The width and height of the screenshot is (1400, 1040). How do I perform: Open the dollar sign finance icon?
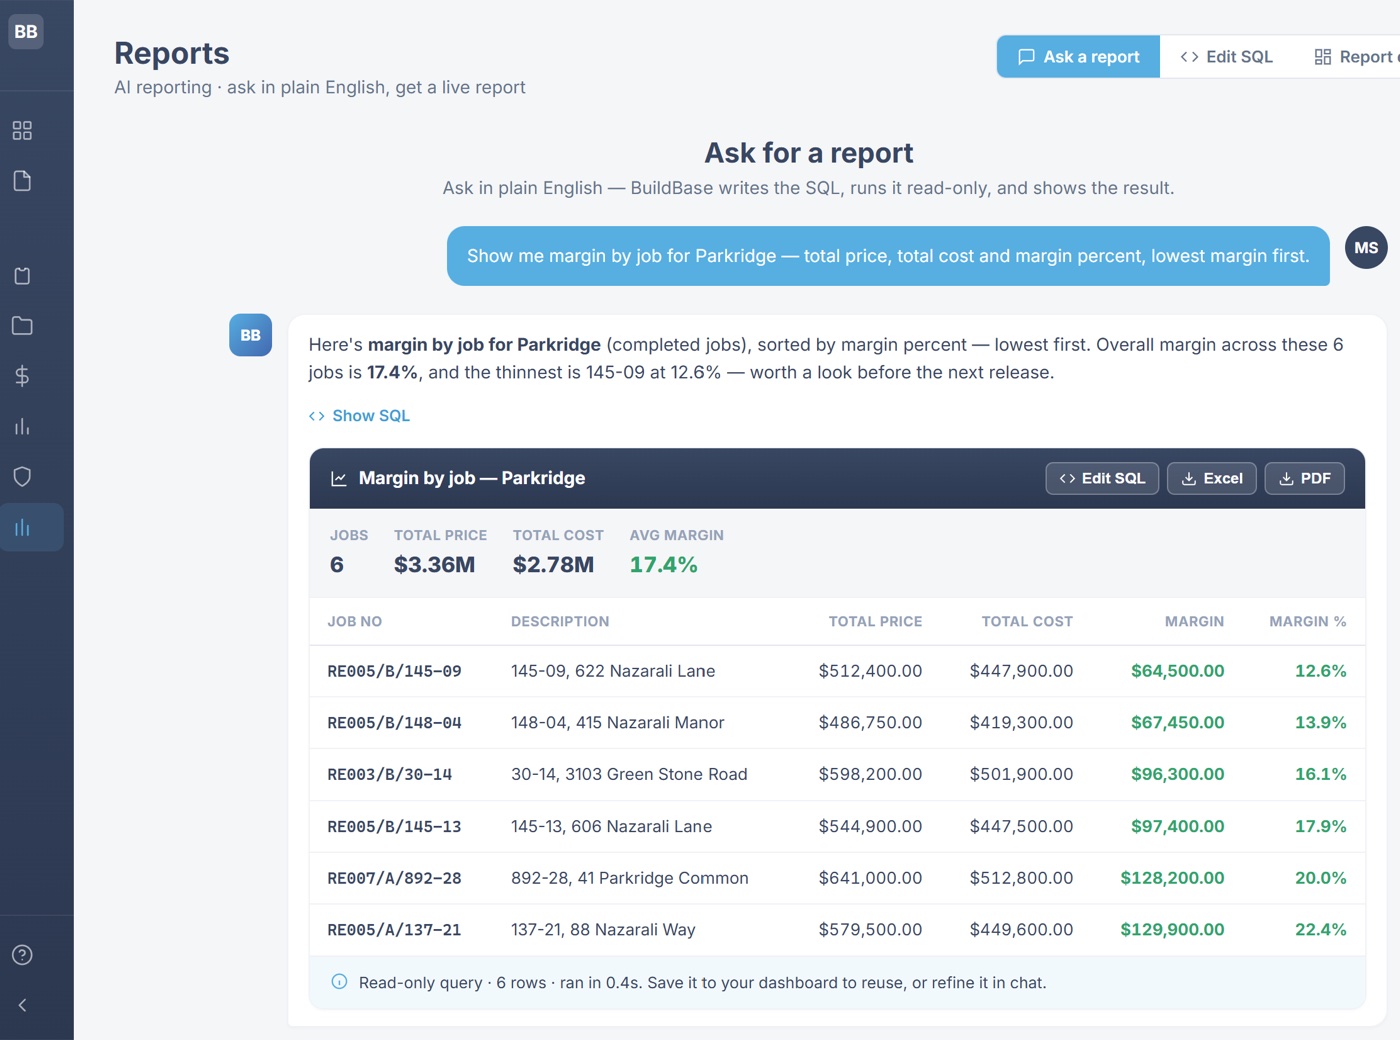[22, 376]
